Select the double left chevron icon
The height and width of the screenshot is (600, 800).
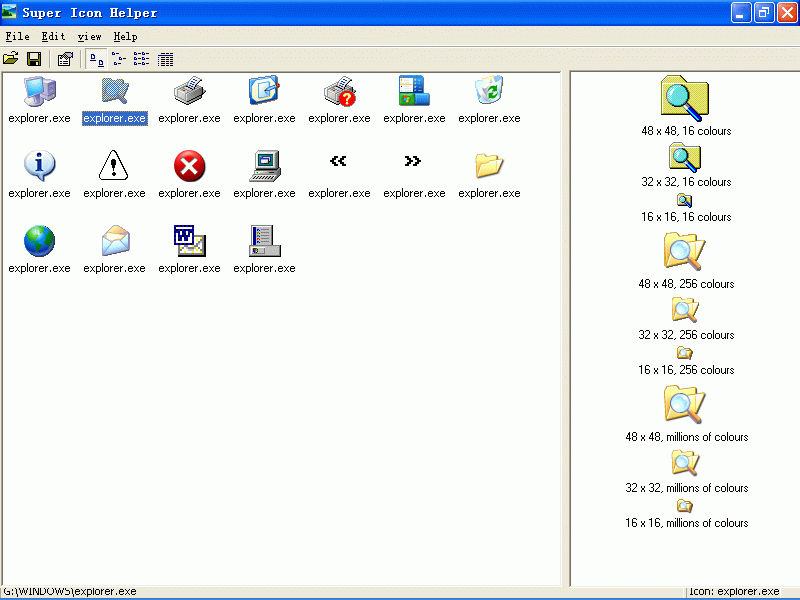click(x=338, y=161)
